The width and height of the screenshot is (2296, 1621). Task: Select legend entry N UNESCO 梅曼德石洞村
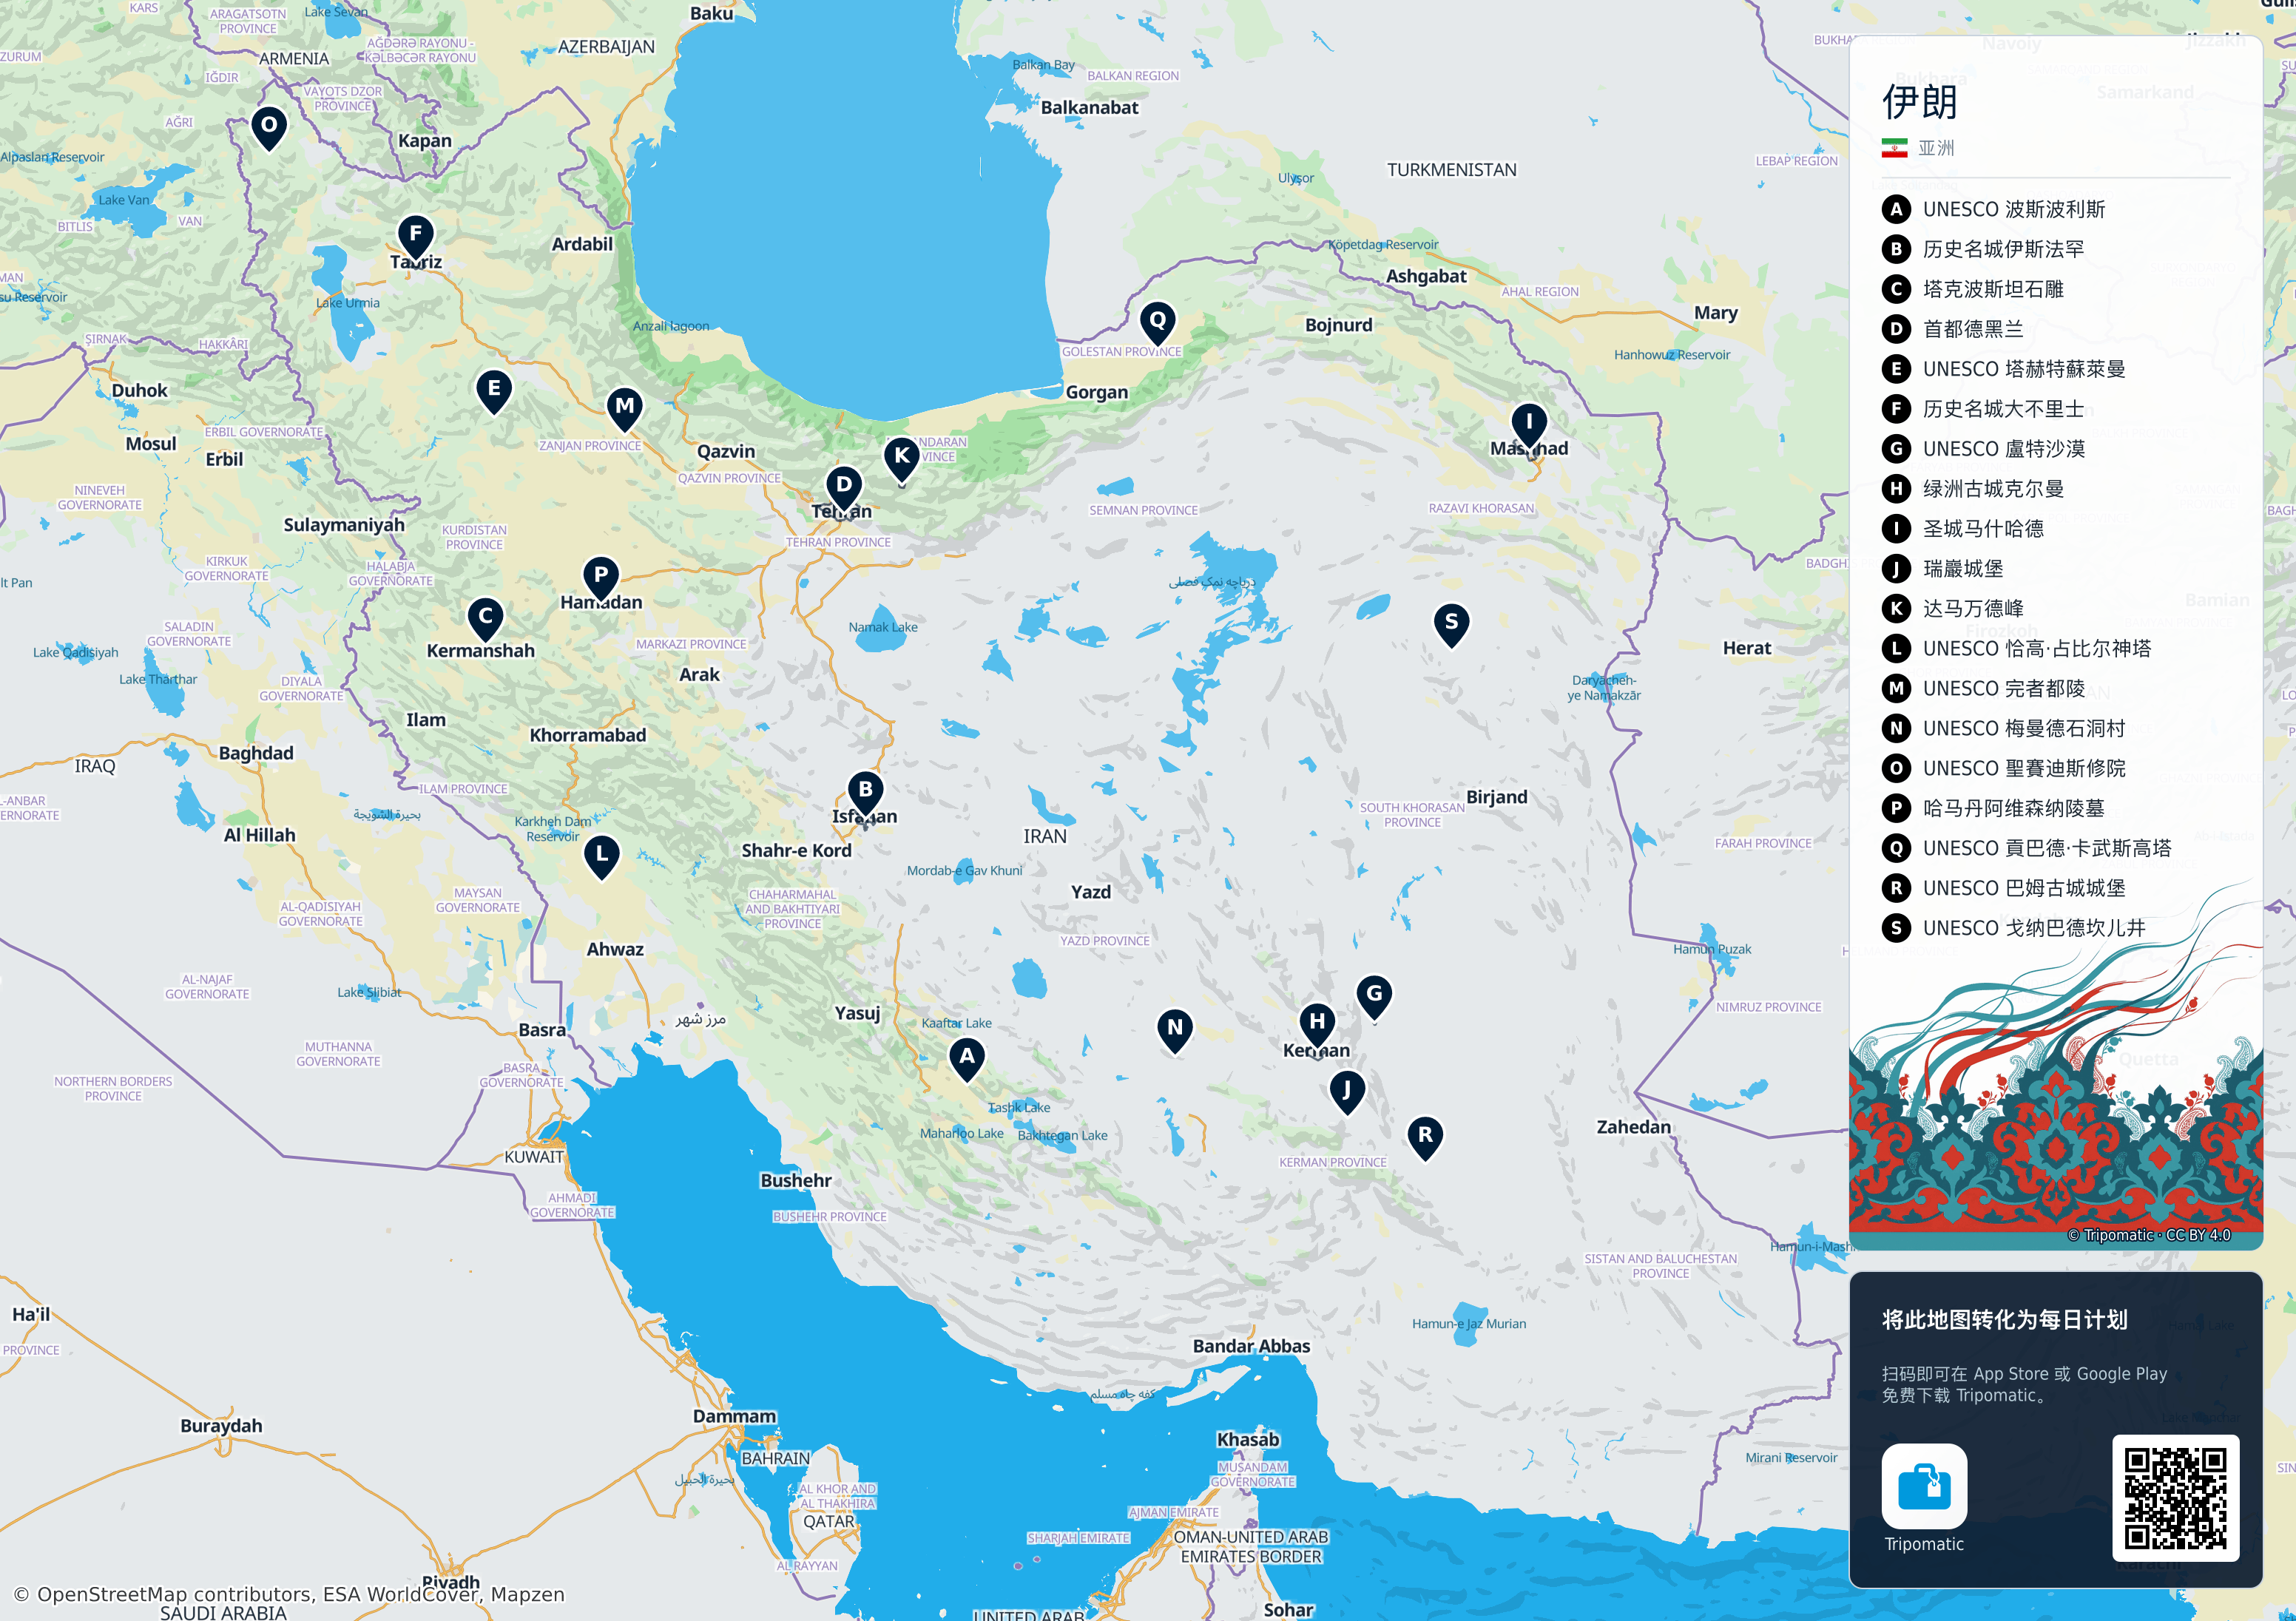pos(2004,728)
